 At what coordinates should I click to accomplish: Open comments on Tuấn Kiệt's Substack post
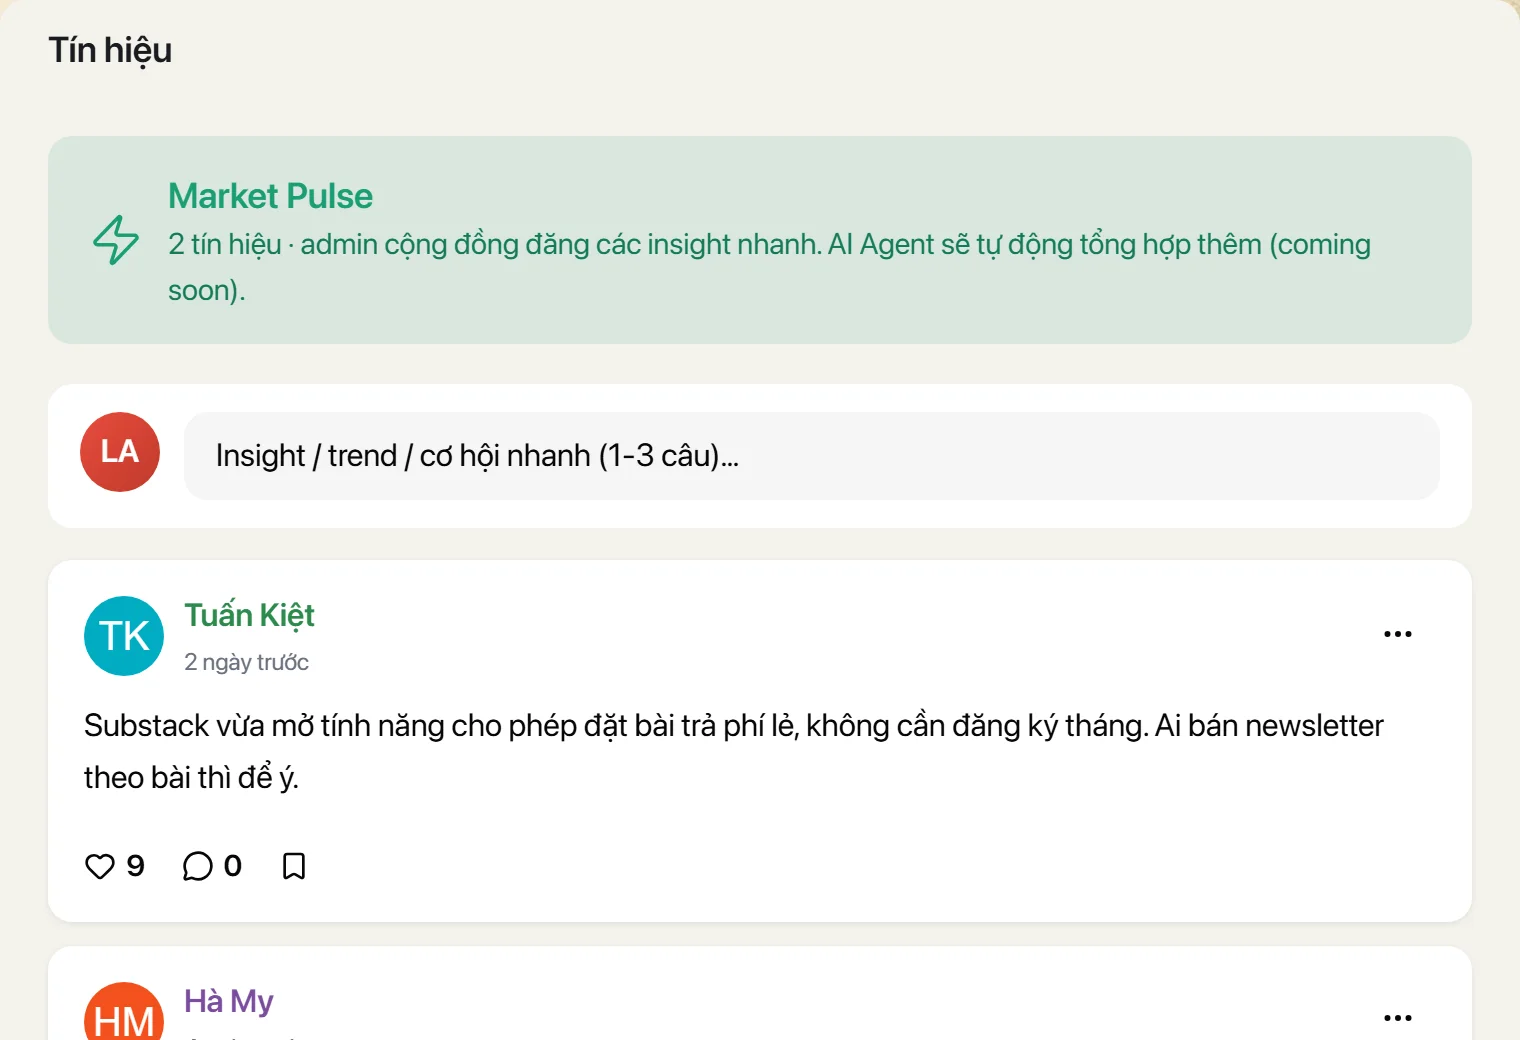pos(198,866)
